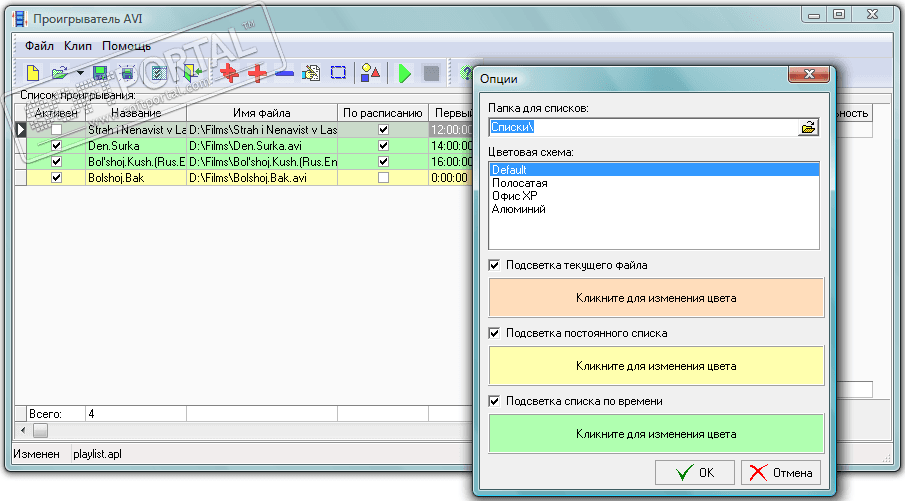The image size is (905, 501).
Task: Click the browse folder icon beside Списки\ field
Action: tap(809, 128)
